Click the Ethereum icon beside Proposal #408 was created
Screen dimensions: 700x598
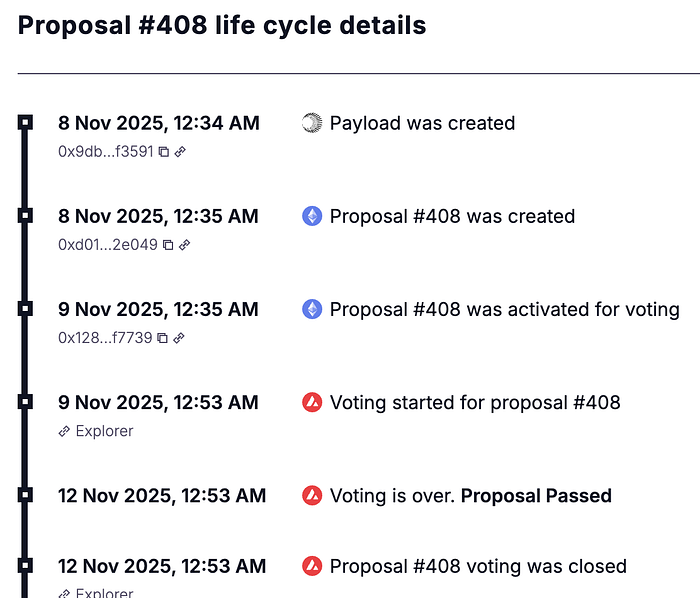click(x=312, y=216)
